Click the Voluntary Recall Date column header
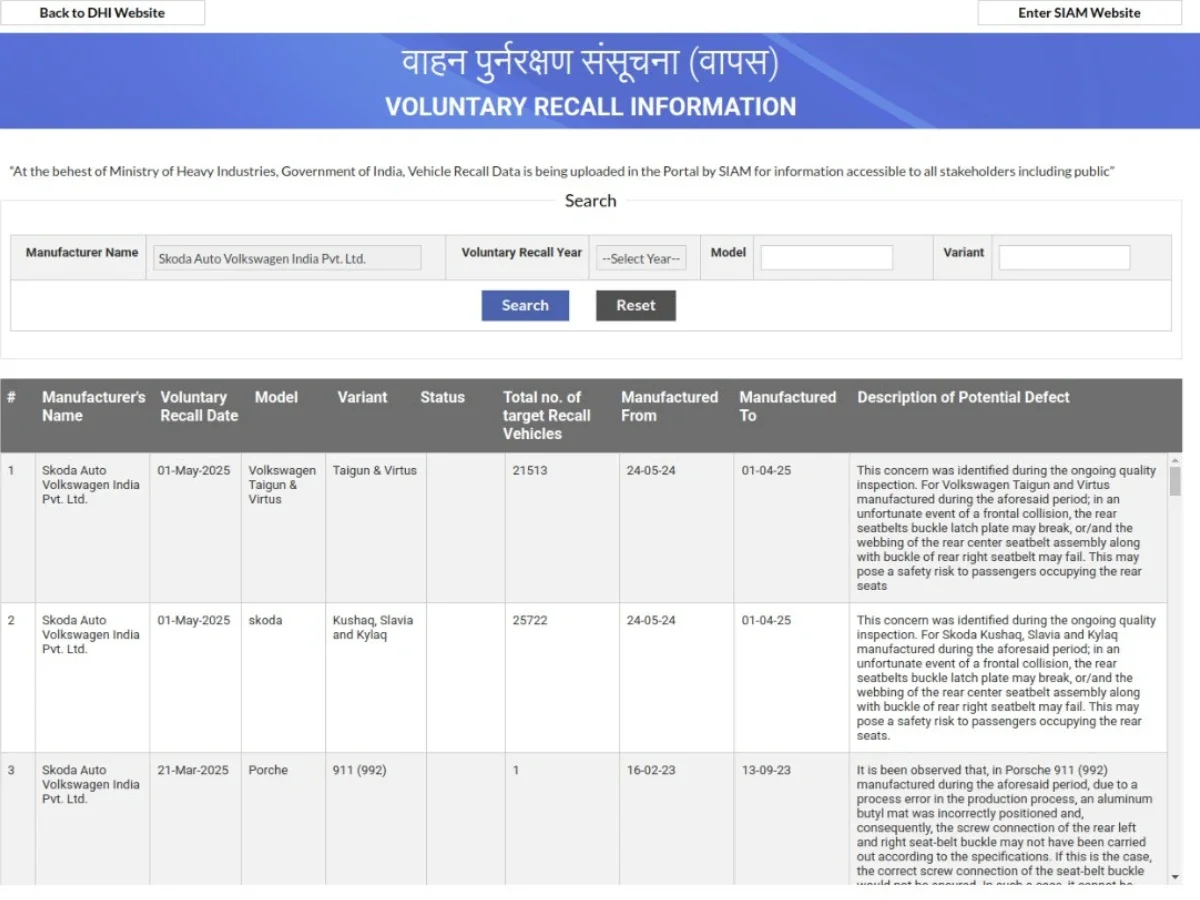Image resolution: width=1200 pixels, height=900 pixels. pos(198,406)
